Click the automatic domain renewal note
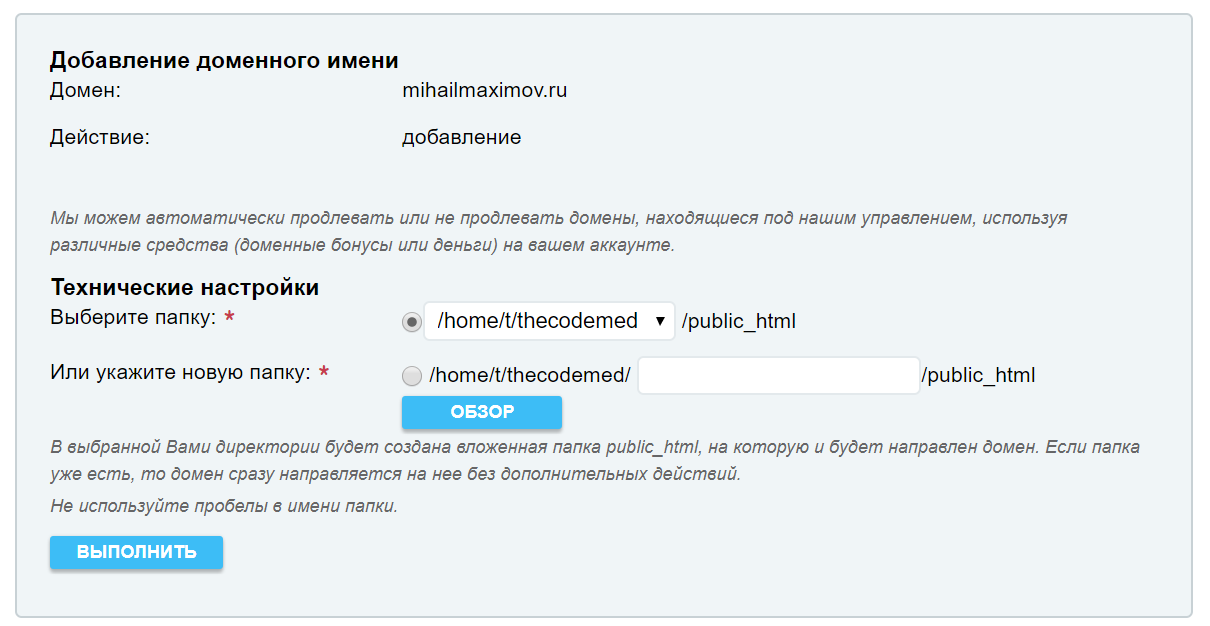1210x626 pixels. coord(558,231)
